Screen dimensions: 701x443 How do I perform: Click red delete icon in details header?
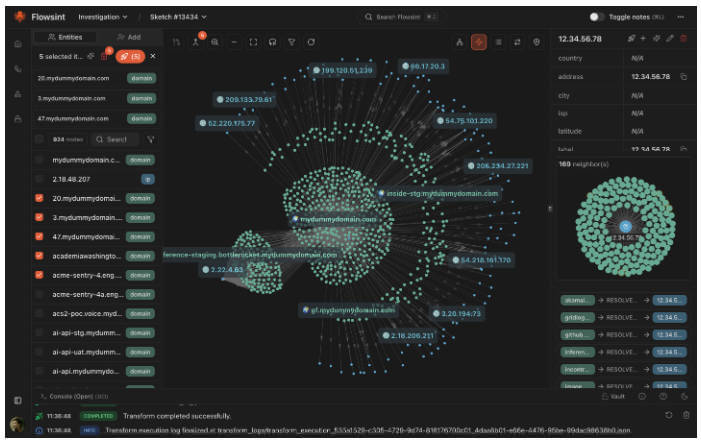coord(684,38)
